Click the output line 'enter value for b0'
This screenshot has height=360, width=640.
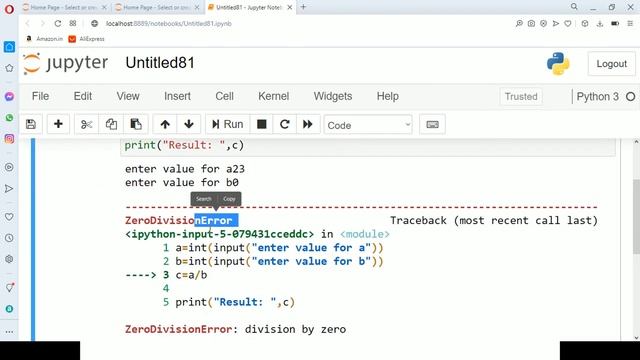182,182
